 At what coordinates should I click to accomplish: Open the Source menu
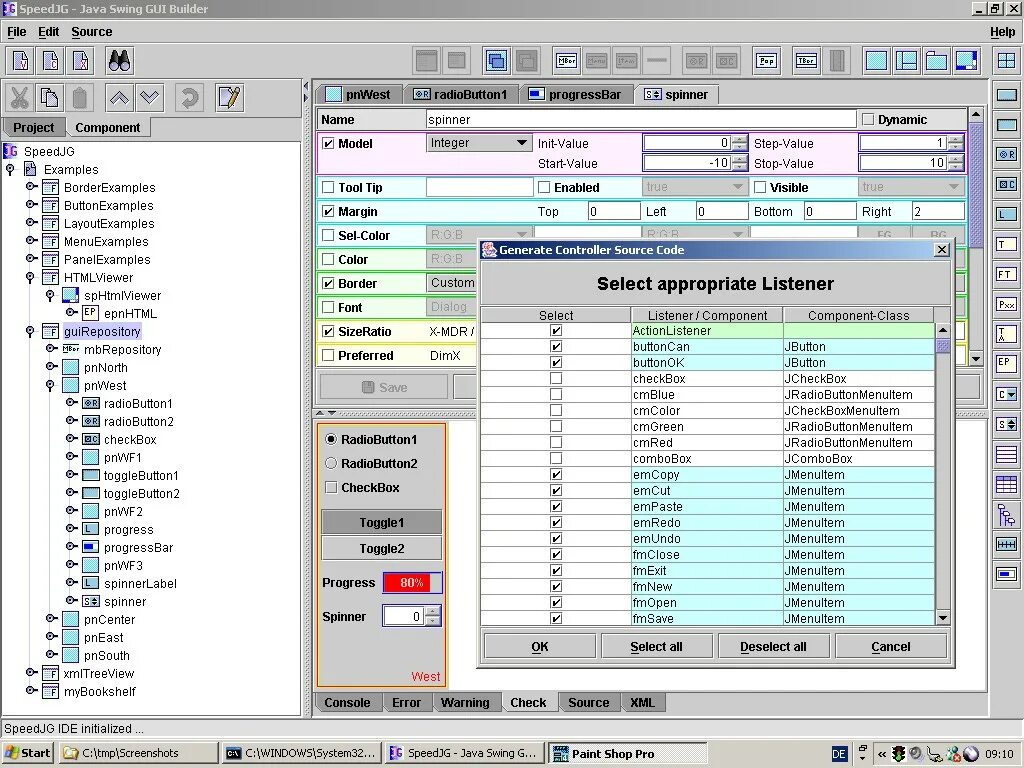click(91, 31)
